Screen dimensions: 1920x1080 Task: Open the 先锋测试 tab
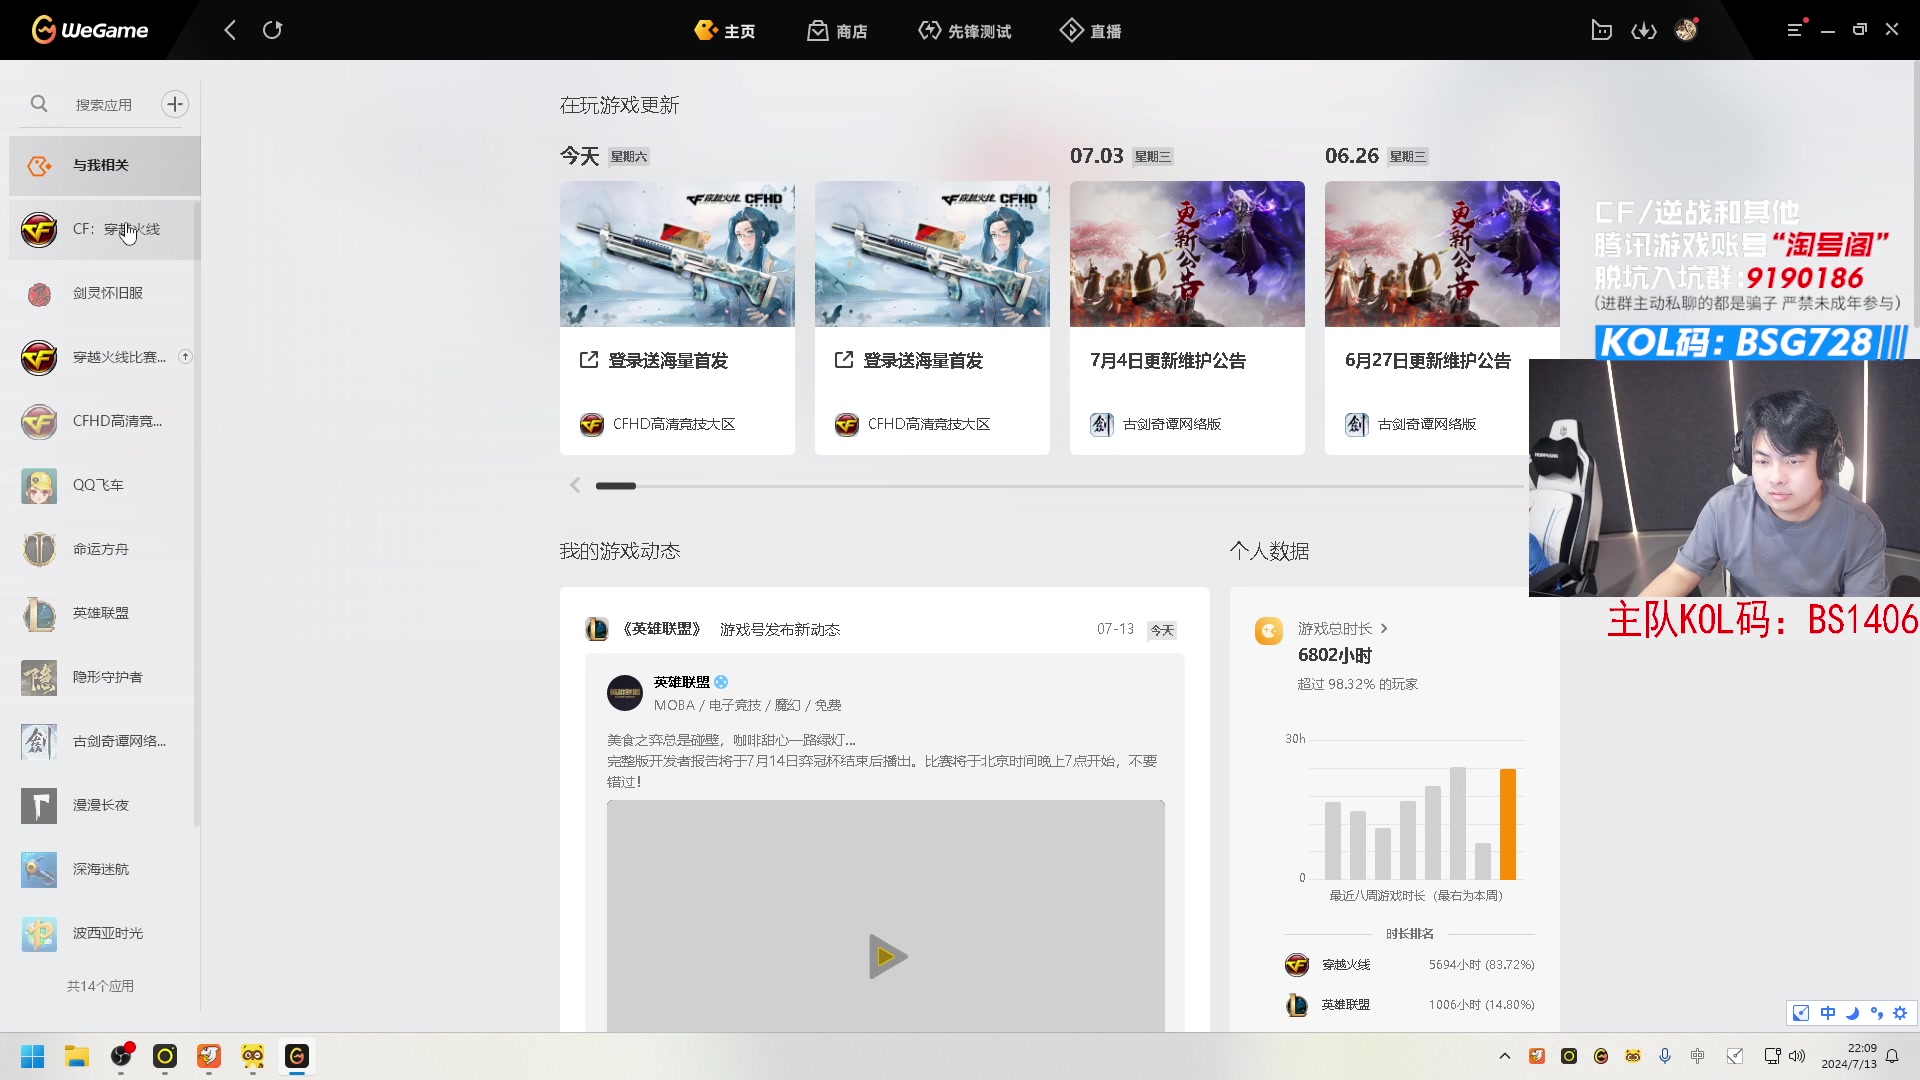(965, 31)
